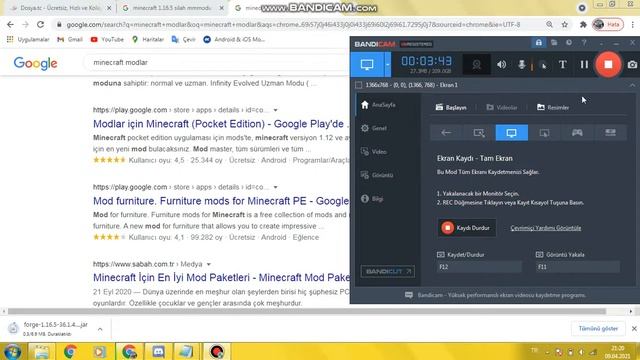Viewport: 640px width, 360px height.
Task: Toggle Bandicam webcam overlay icon
Action: click(476, 64)
